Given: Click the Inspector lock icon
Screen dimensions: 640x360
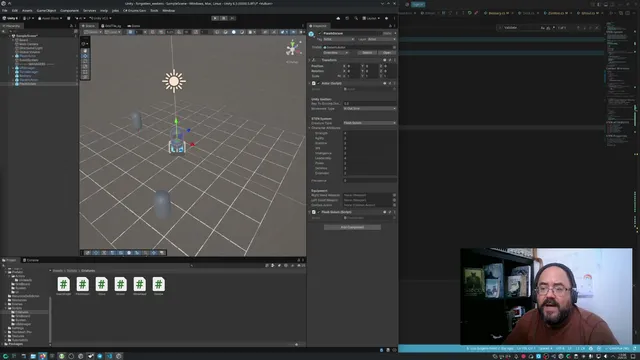Looking at the screenshot, I should coord(390,26).
